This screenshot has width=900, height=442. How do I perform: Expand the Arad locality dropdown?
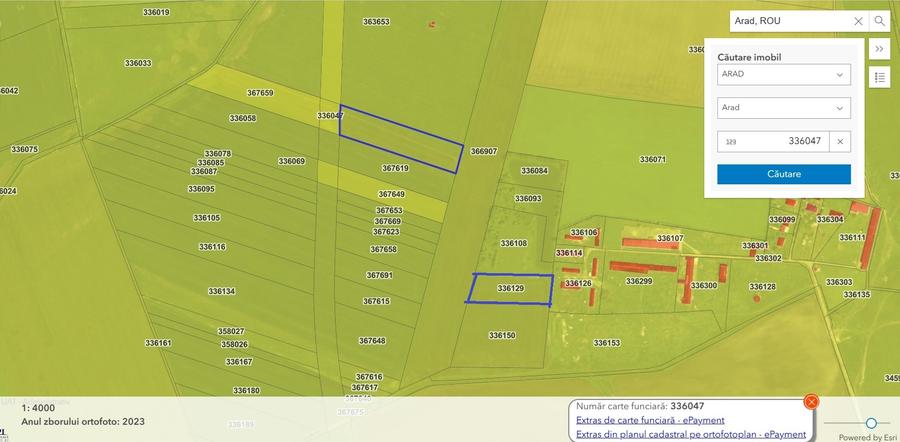pyautogui.click(x=783, y=108)
